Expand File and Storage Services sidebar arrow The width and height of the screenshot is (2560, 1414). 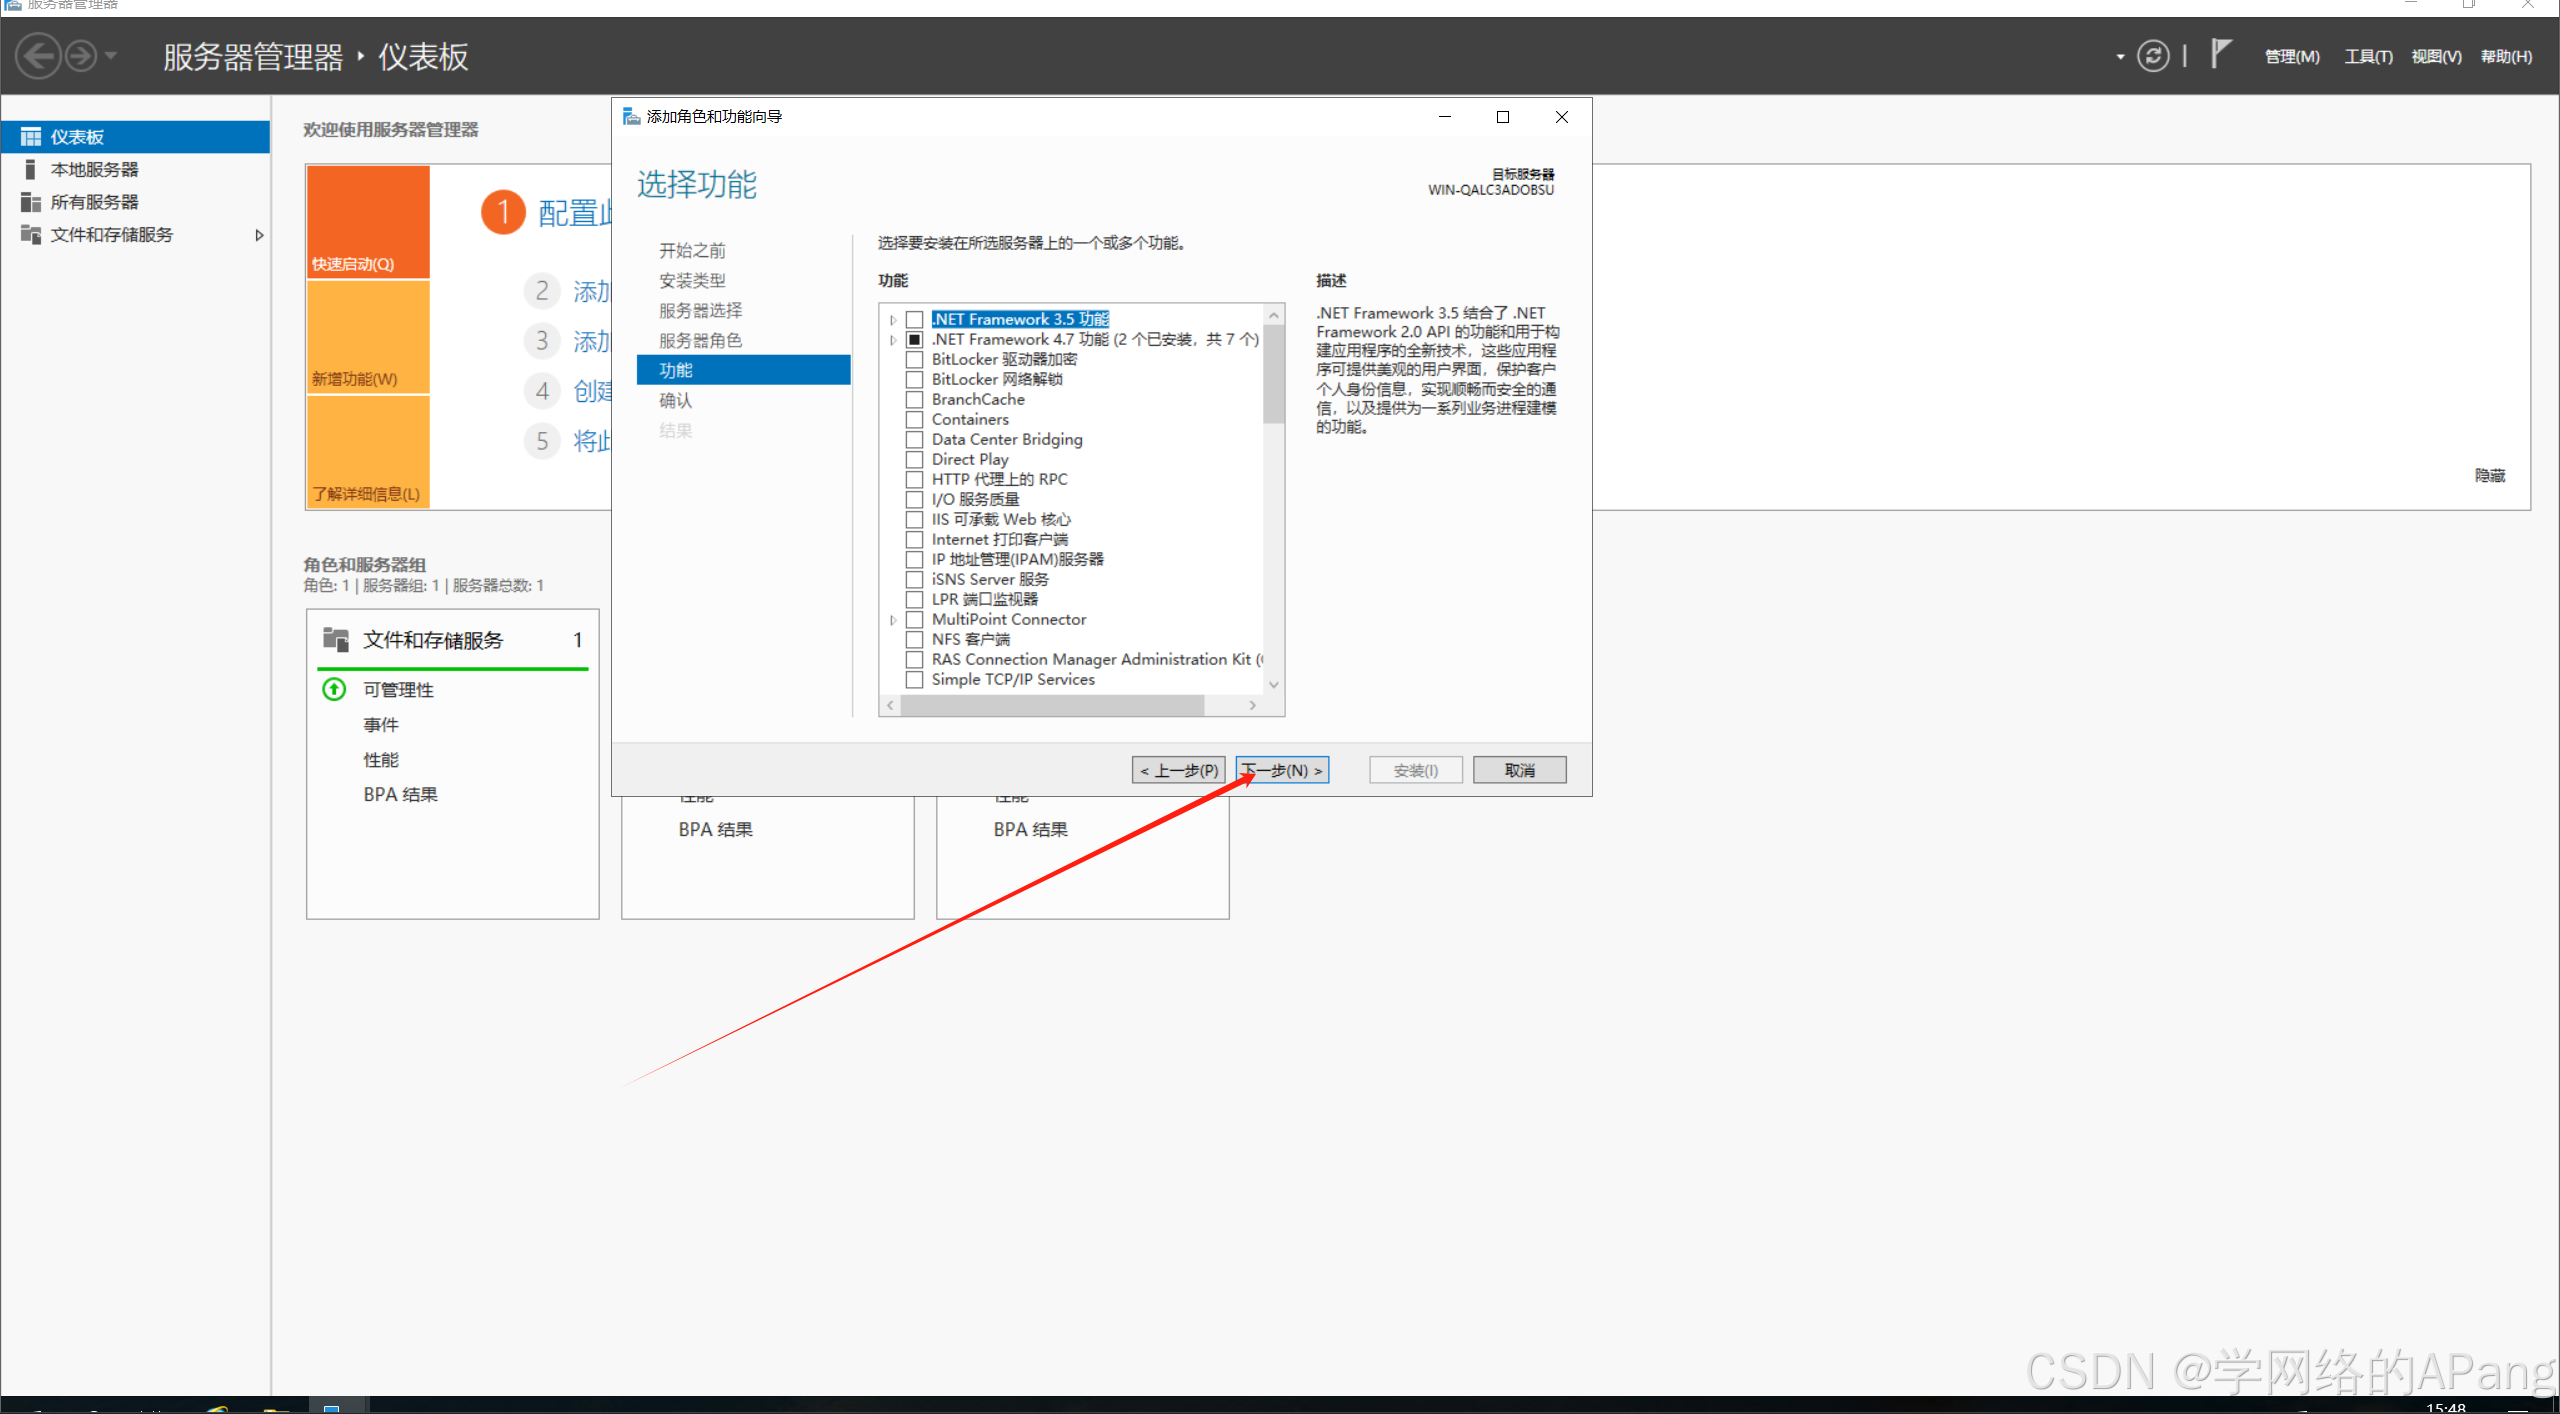(259, 235)
